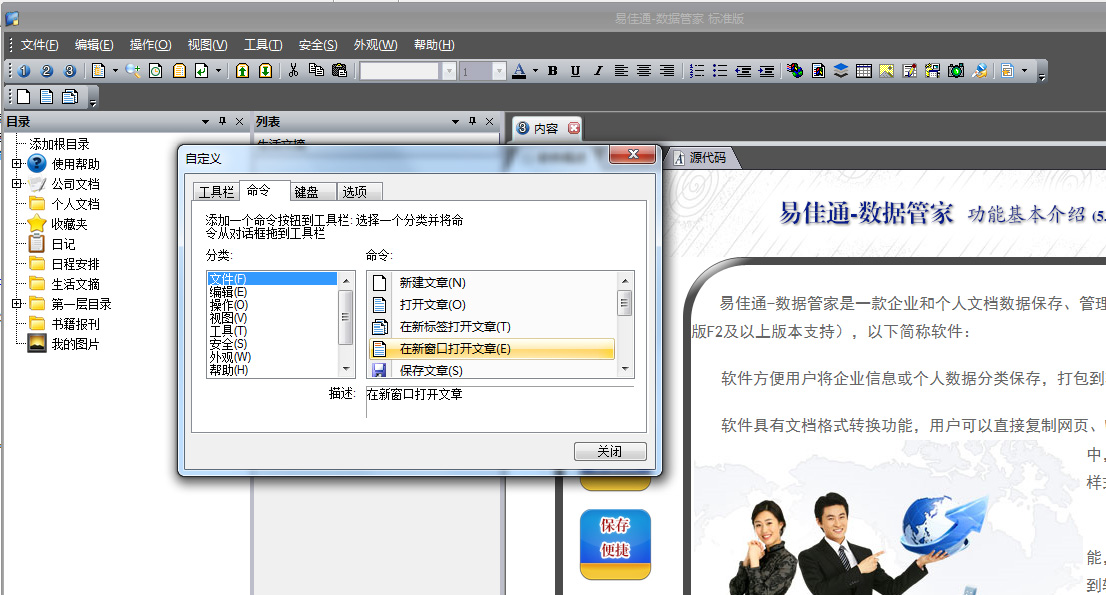
Task: Click the magnifier search icon in toolbar
Action: [x=133, y=71]
